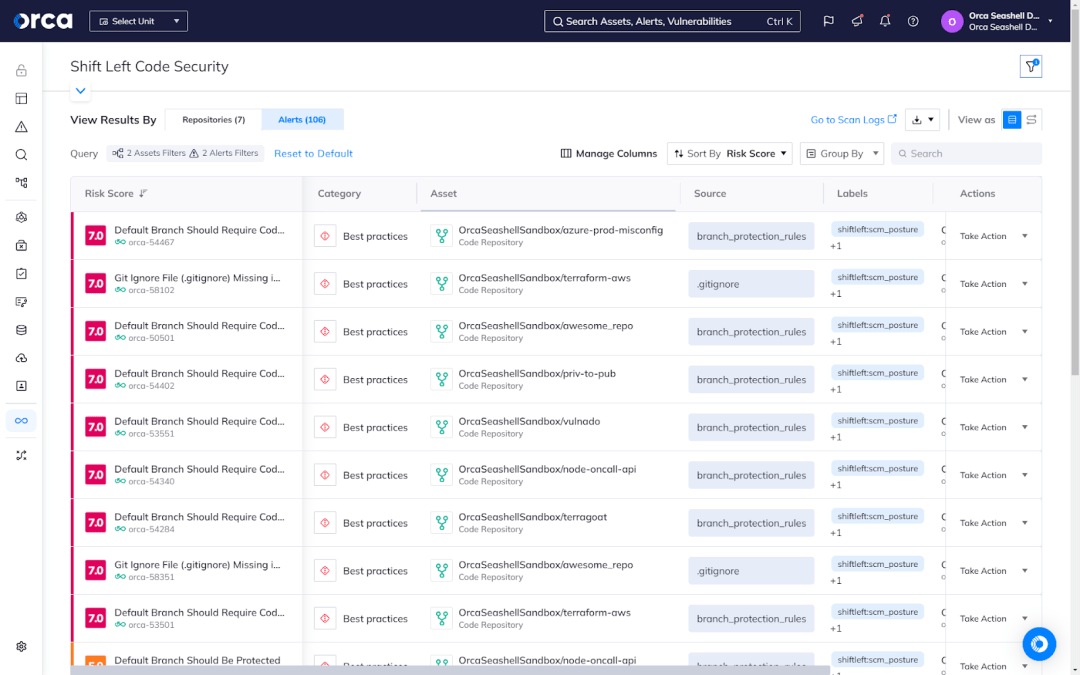Click the global search assets field
The height and width of the screenshot is (675, 1080).
672,21
